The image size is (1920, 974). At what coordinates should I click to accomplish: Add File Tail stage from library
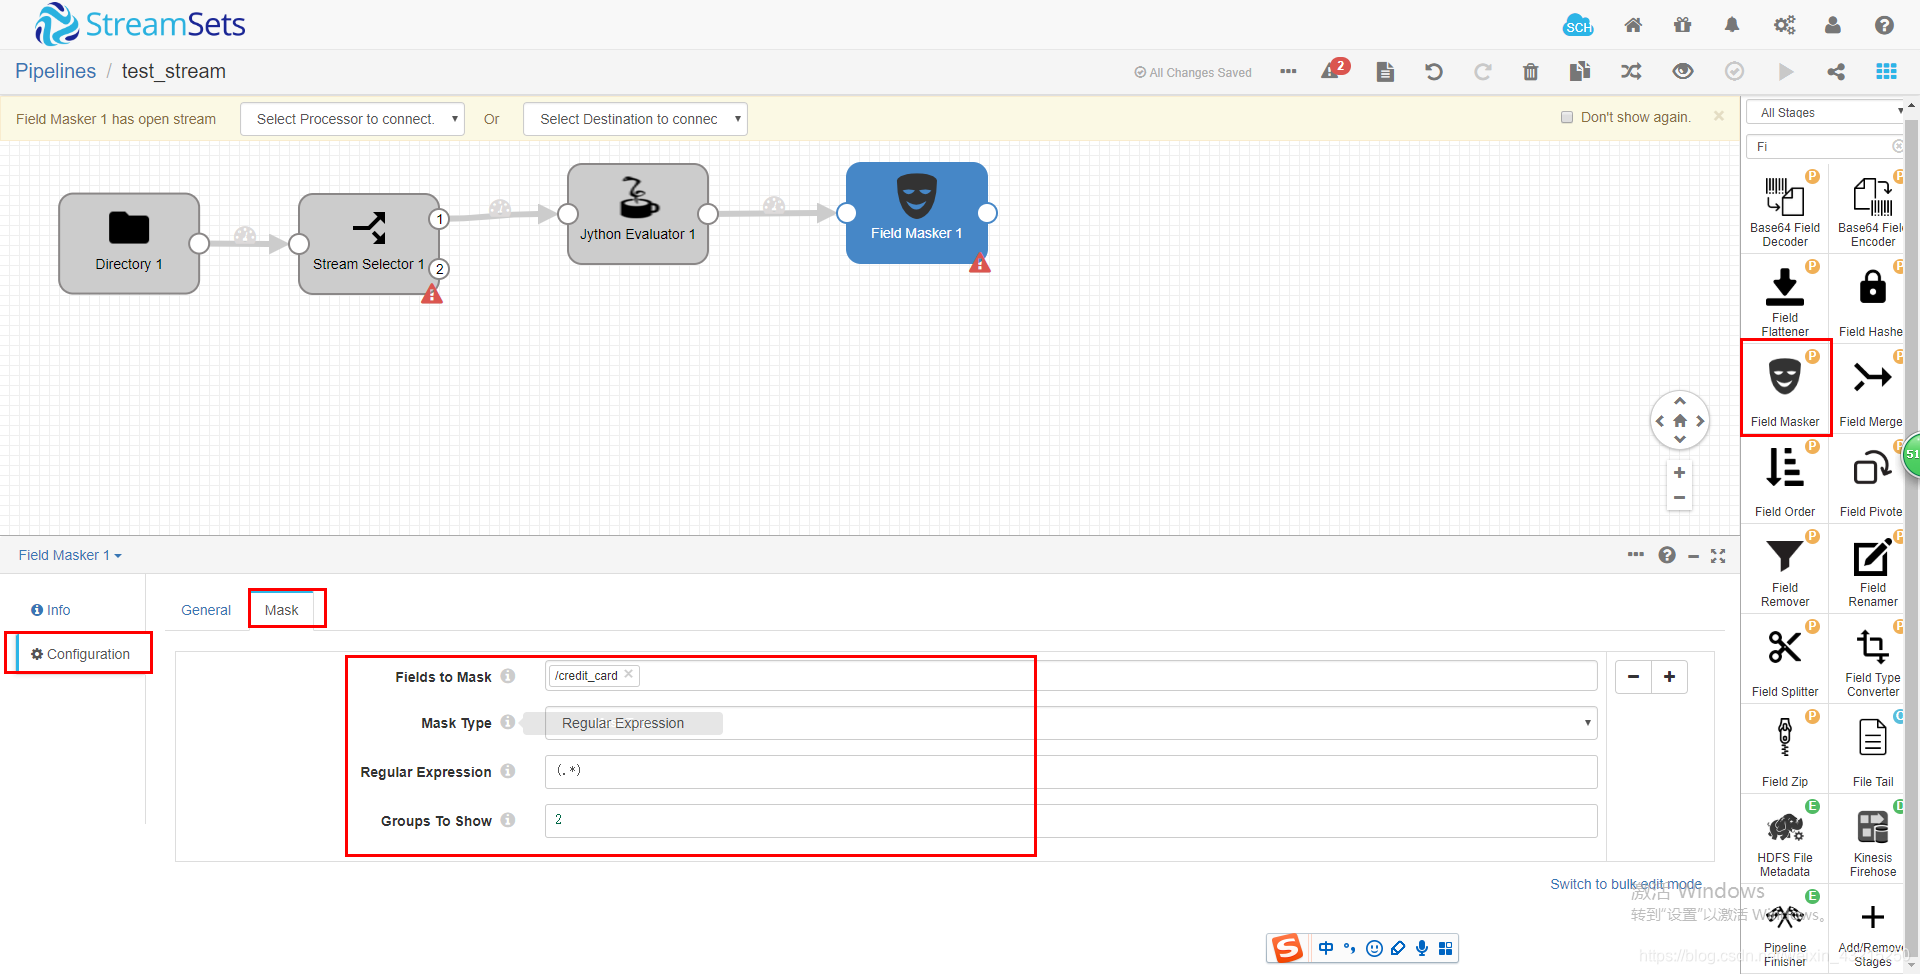click(x=1872, y=750)
